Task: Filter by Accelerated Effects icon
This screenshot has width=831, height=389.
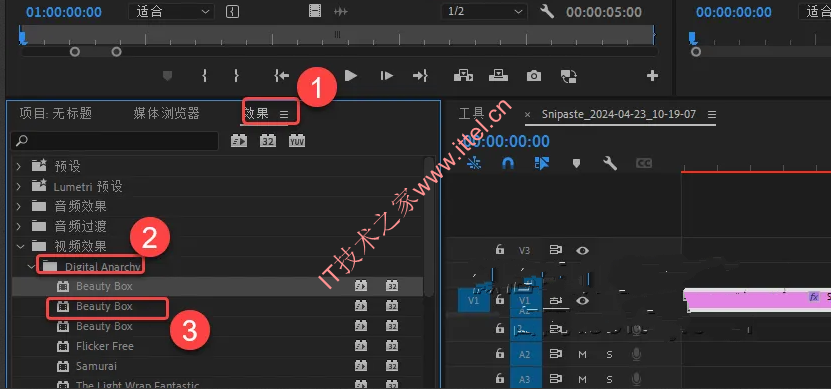Action: [x=239, y=141]
